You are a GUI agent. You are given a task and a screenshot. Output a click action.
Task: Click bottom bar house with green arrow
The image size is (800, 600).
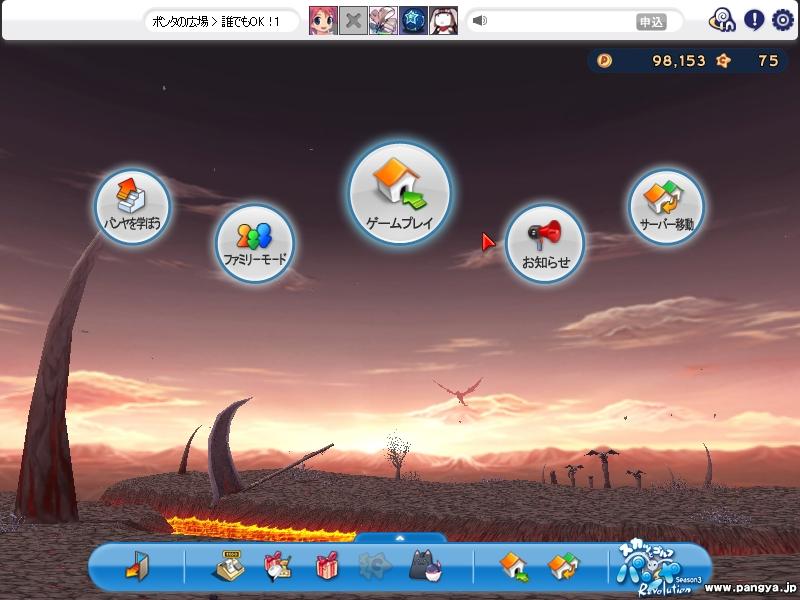click(514, 566)
